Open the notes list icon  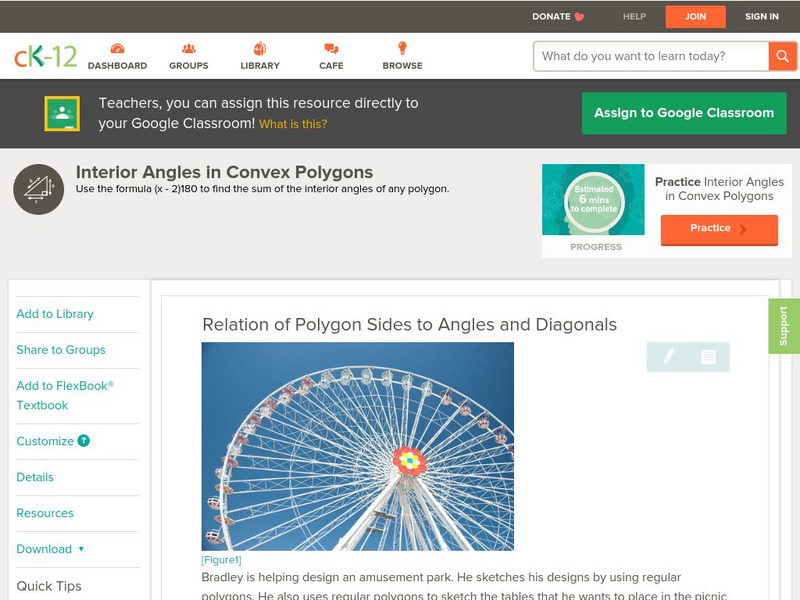[708, 357]
